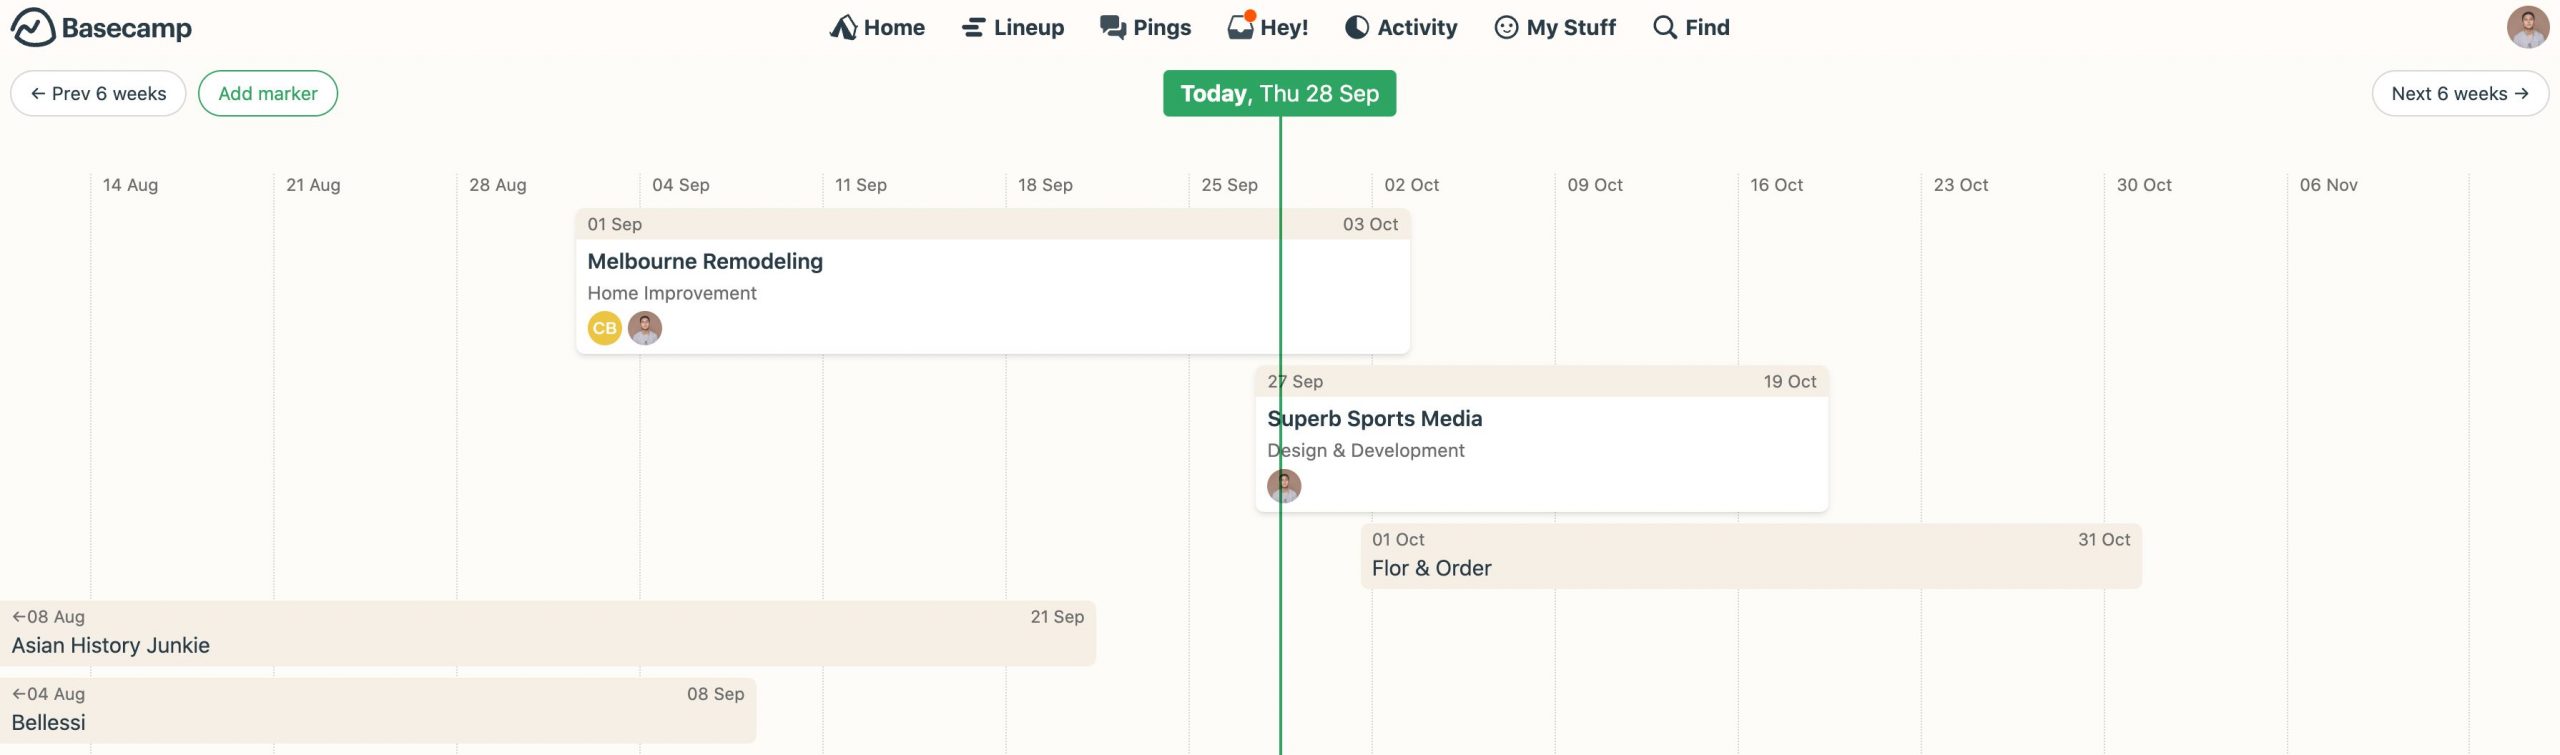Click the assignee avatar on Superb Sports Media
2560x755 pixels.
[1286, 485]
